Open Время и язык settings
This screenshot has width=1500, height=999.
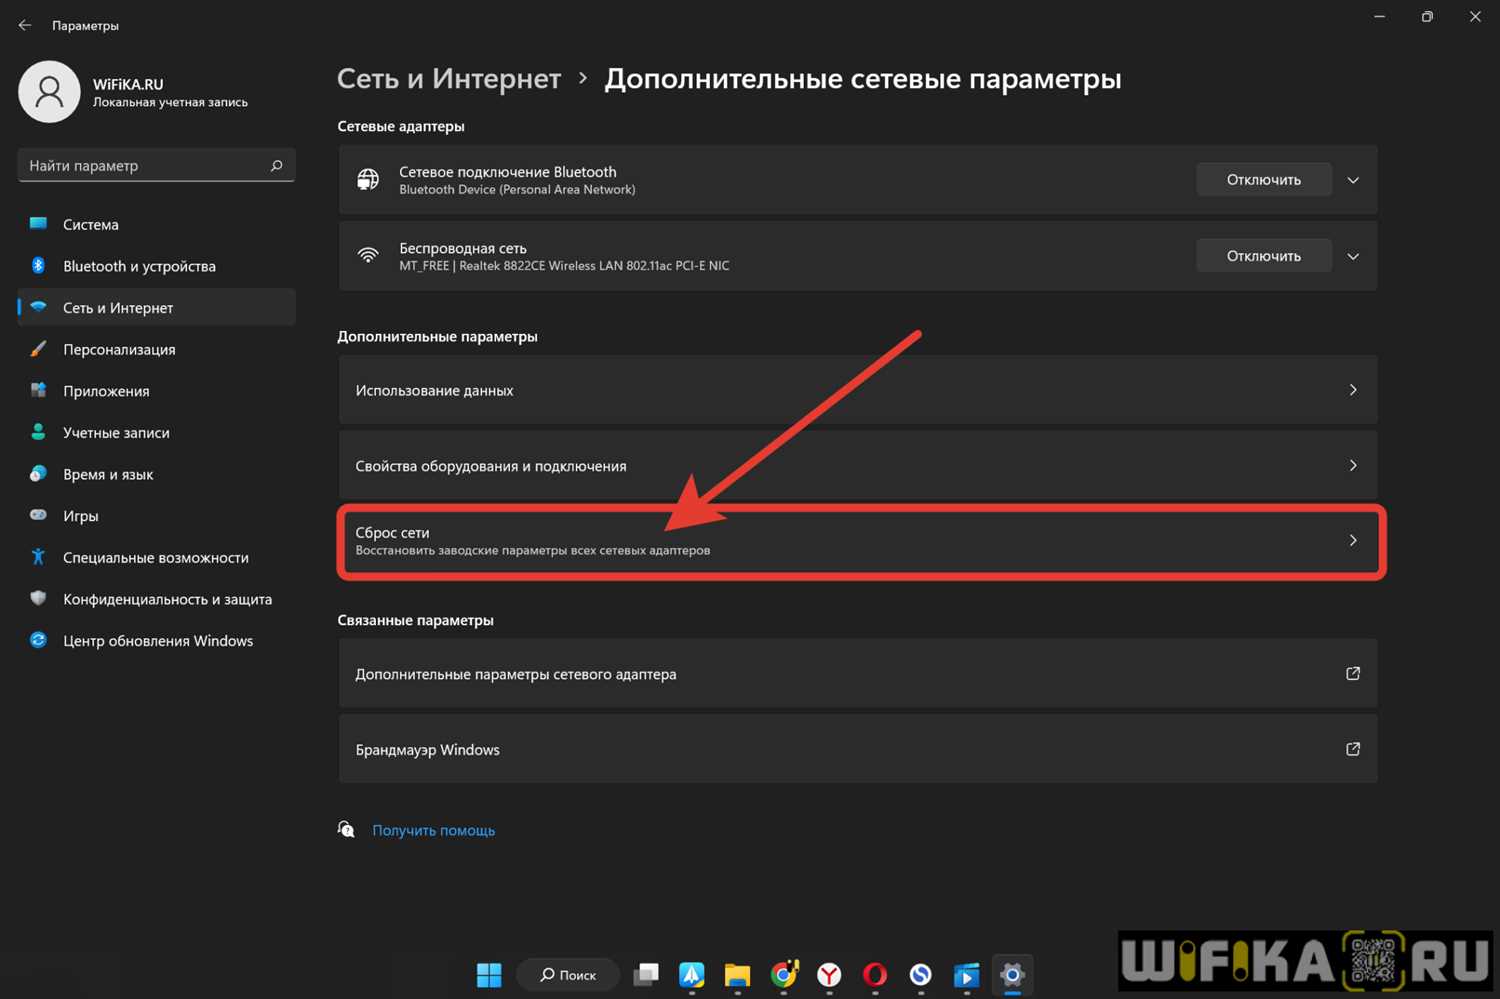point(157,474)
